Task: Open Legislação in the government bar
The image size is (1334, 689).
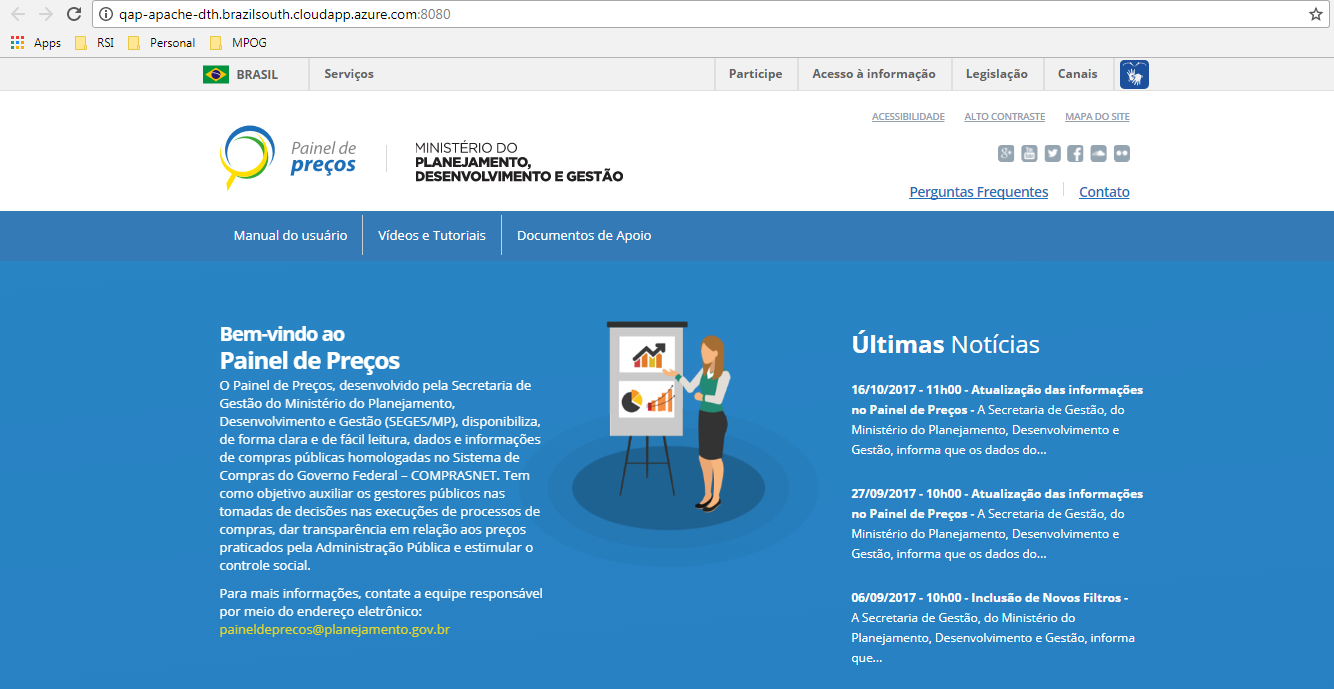Action: pos(996,74)
